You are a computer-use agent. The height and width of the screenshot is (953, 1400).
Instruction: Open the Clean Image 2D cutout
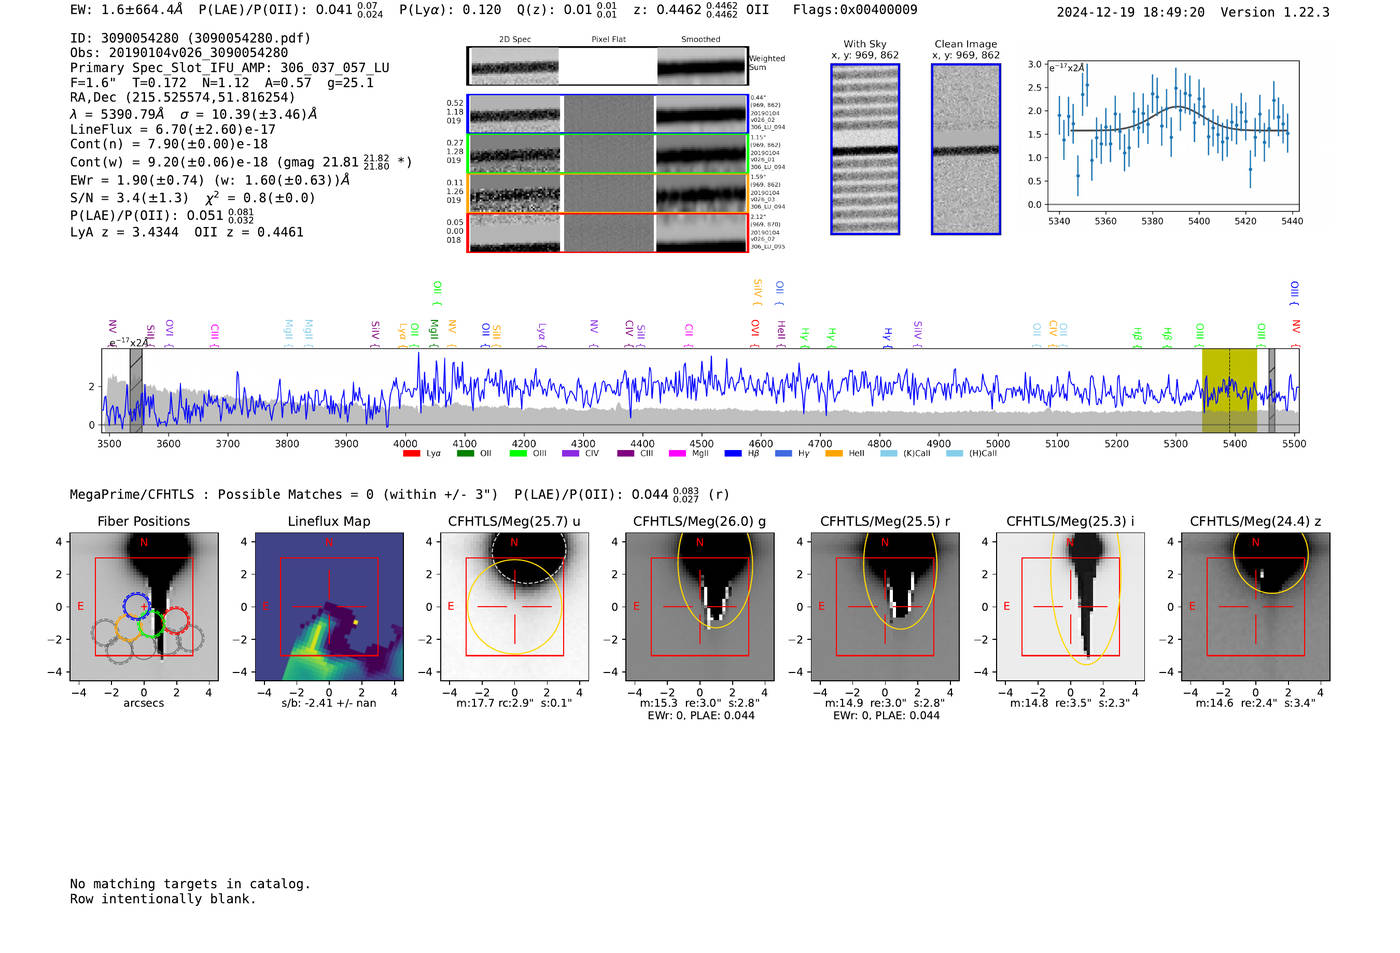966,149
